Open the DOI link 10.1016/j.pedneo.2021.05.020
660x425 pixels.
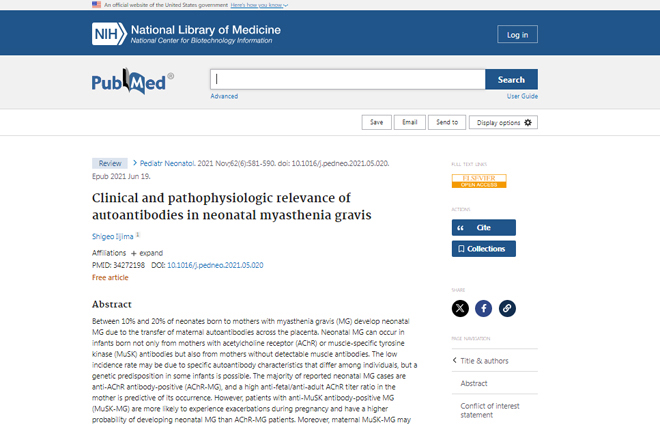(x=216, y=265)
